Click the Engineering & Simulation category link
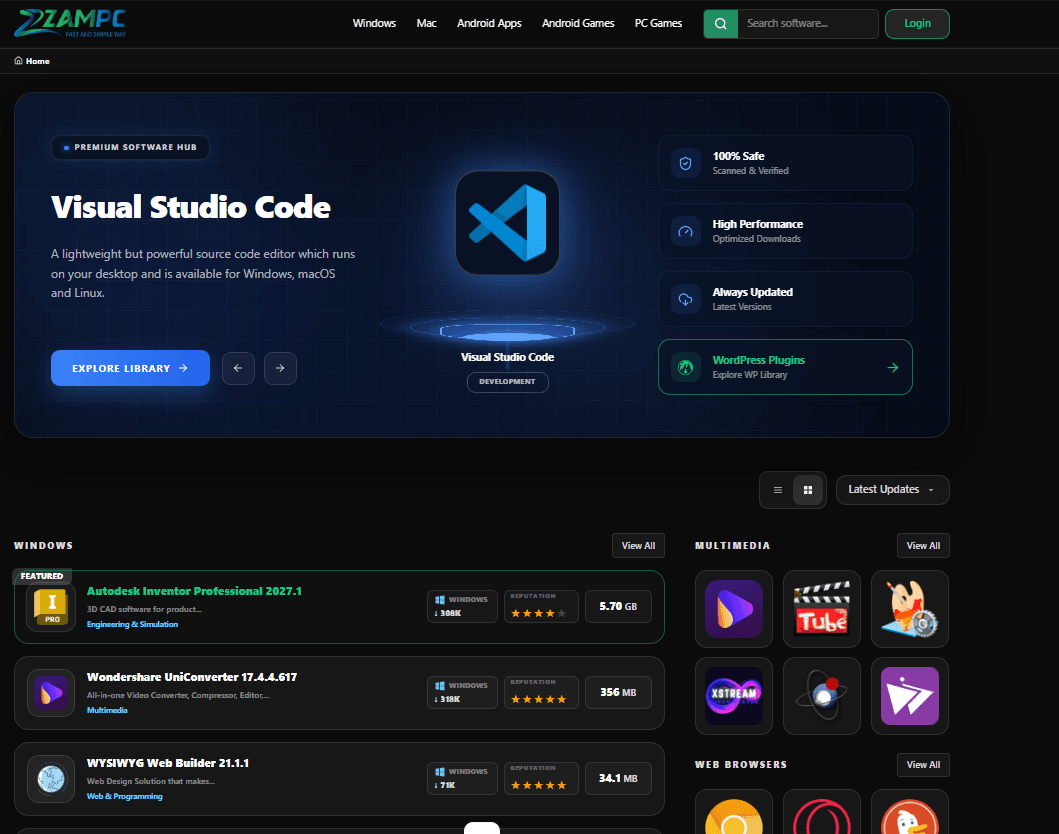This screenshot has width=1059, height=834. (132, 624)
